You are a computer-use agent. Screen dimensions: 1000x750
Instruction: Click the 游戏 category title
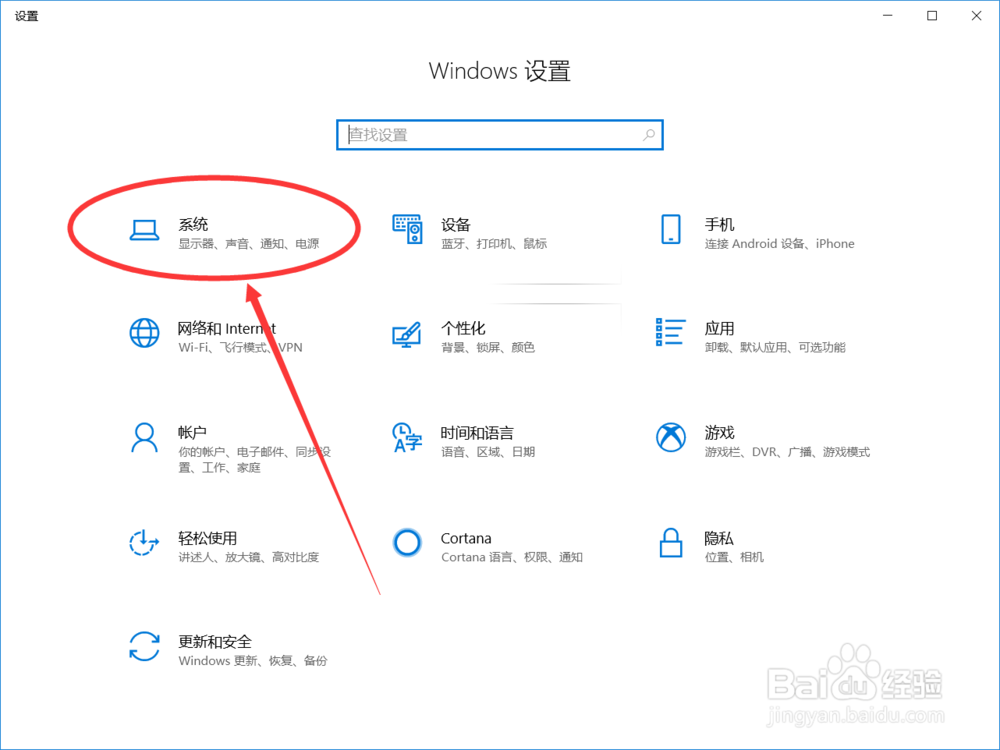click(x=719, y=432)
